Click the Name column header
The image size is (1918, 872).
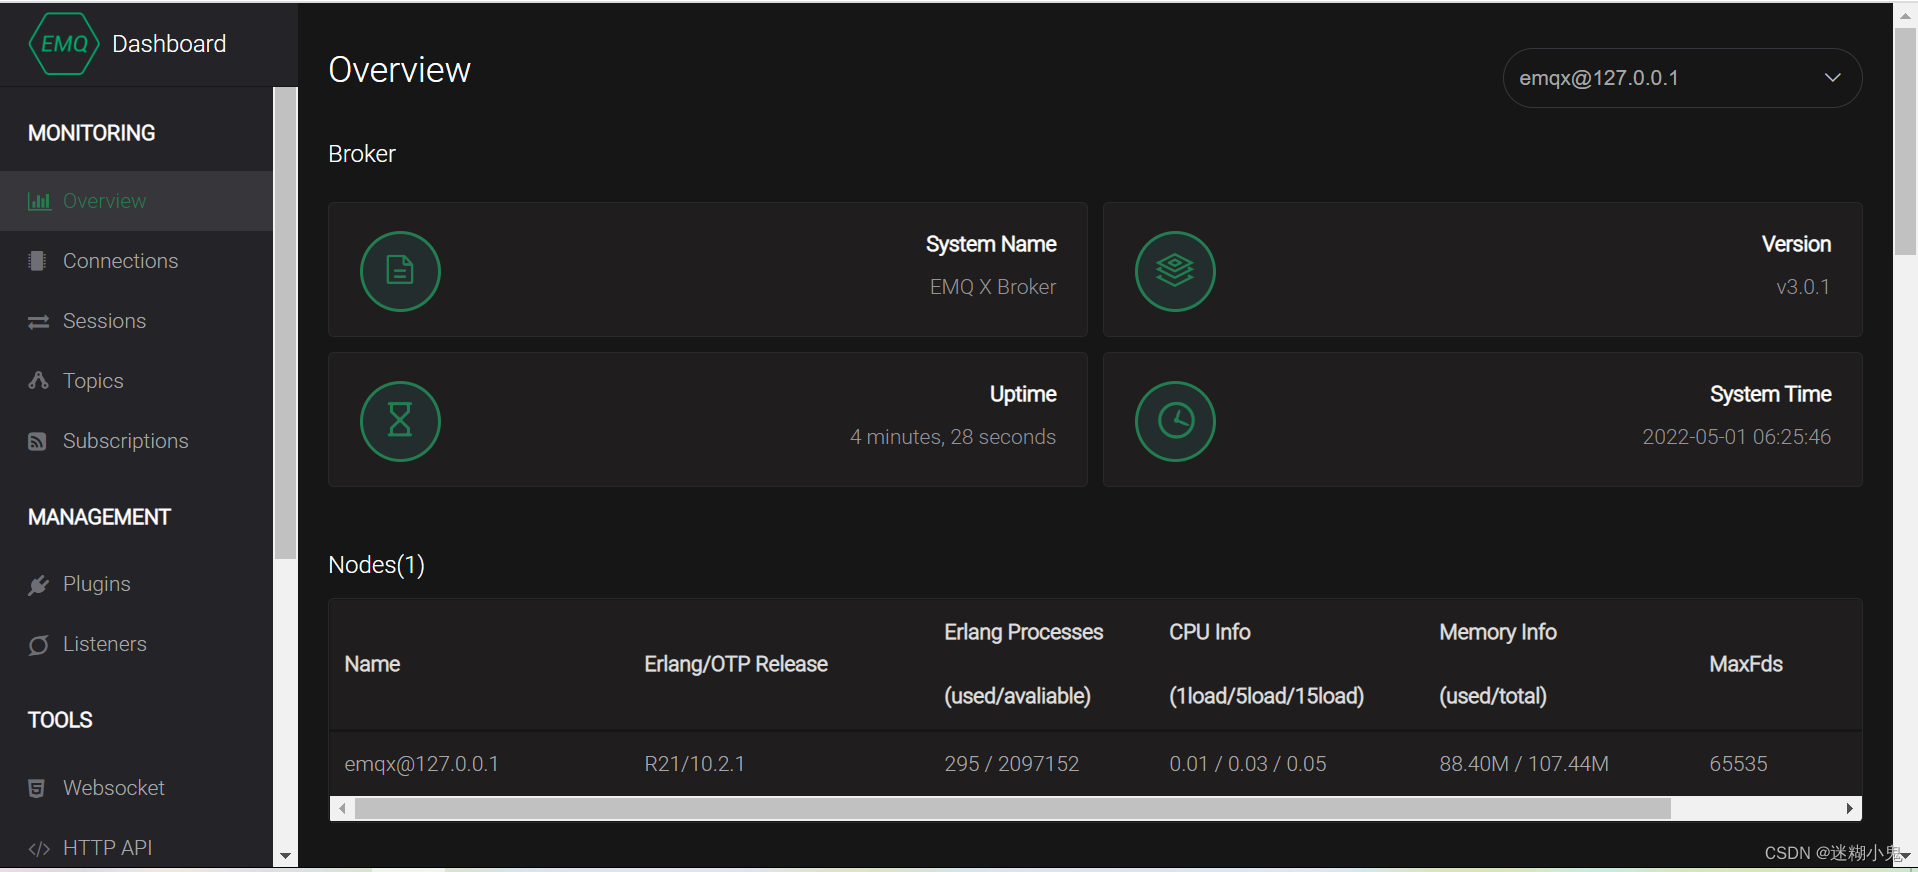(x=372, y=664)
